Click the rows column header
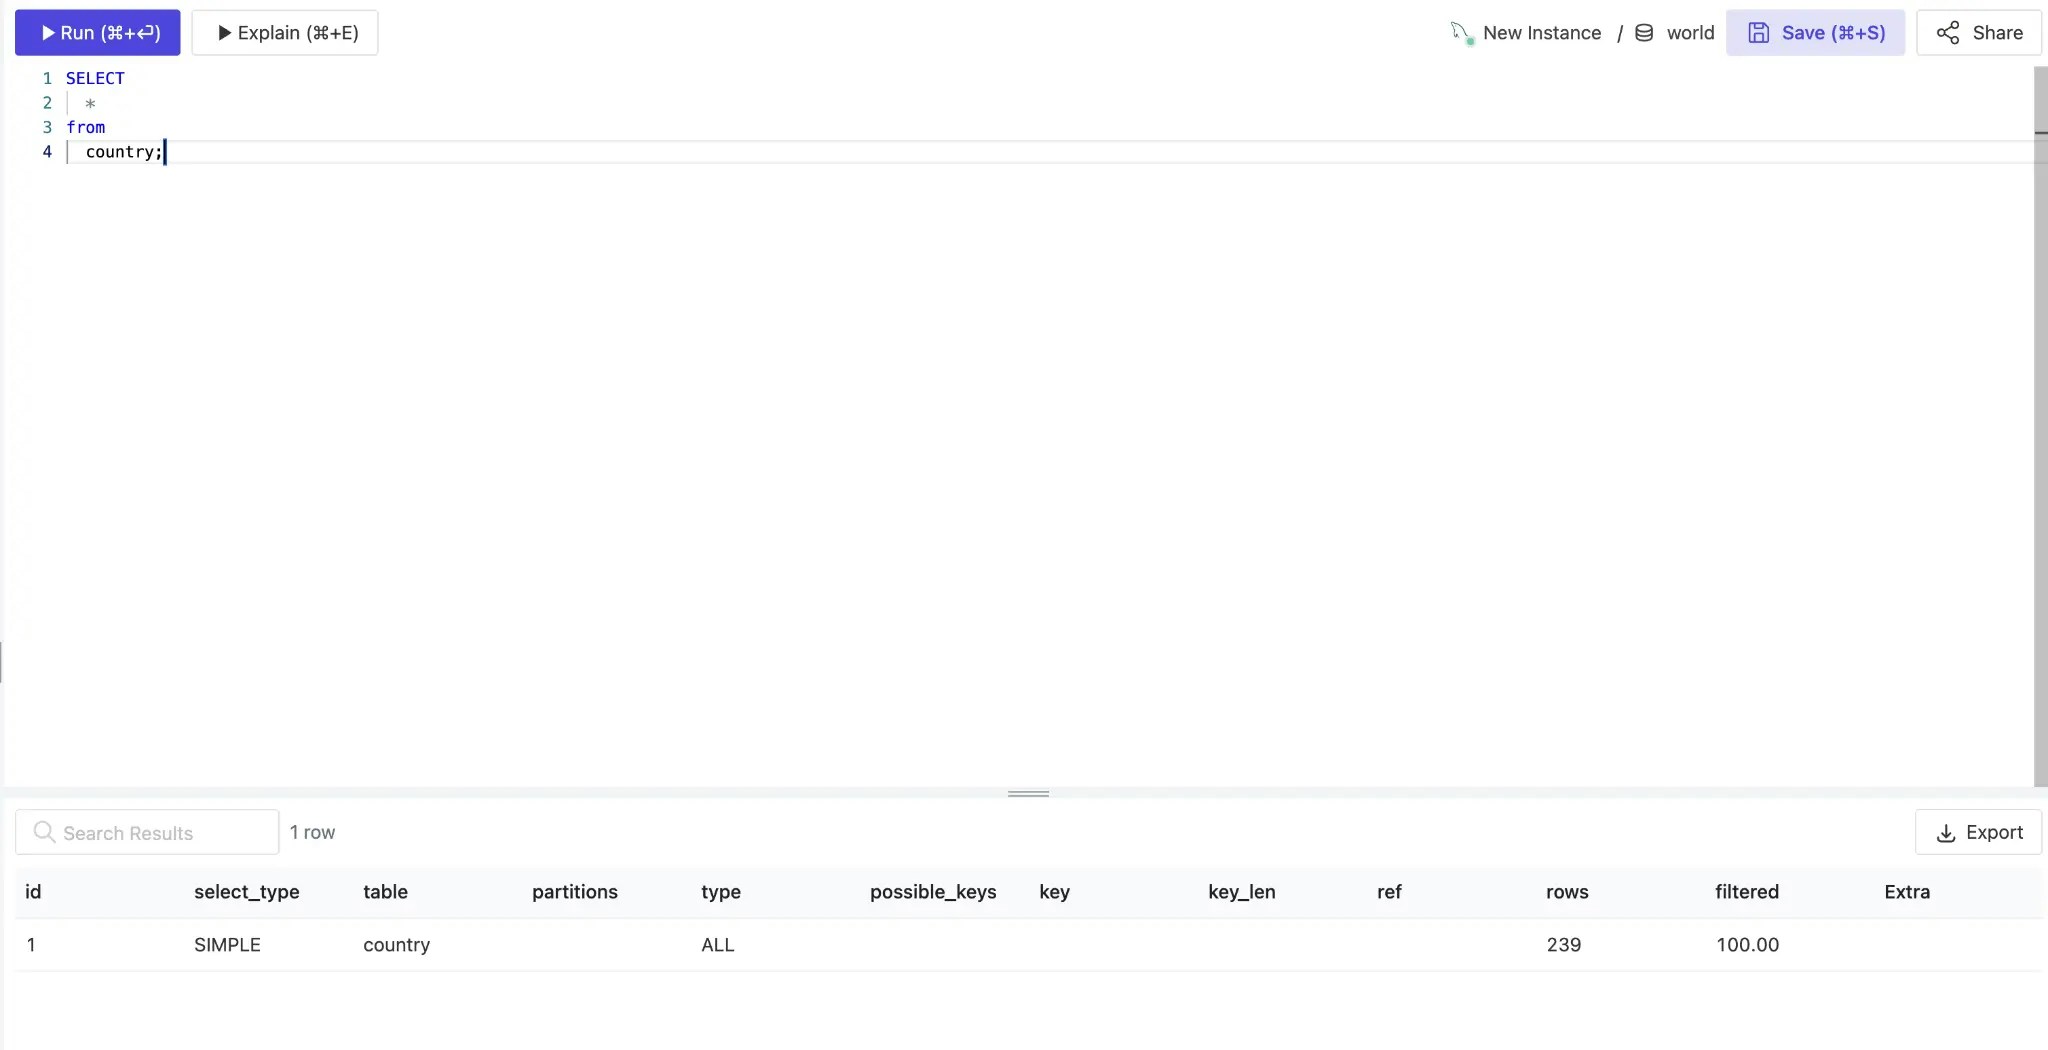The height and width of the screenshot is (1050, 2048). (x=1567, y=892)
